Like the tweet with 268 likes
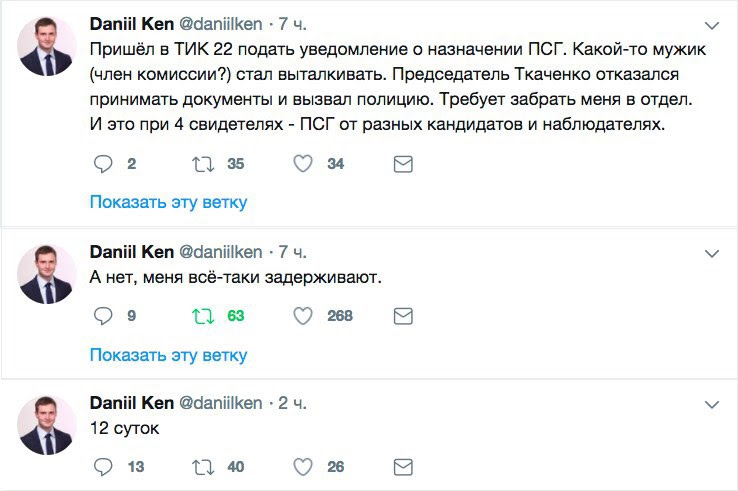 click(x=303, y=316)
